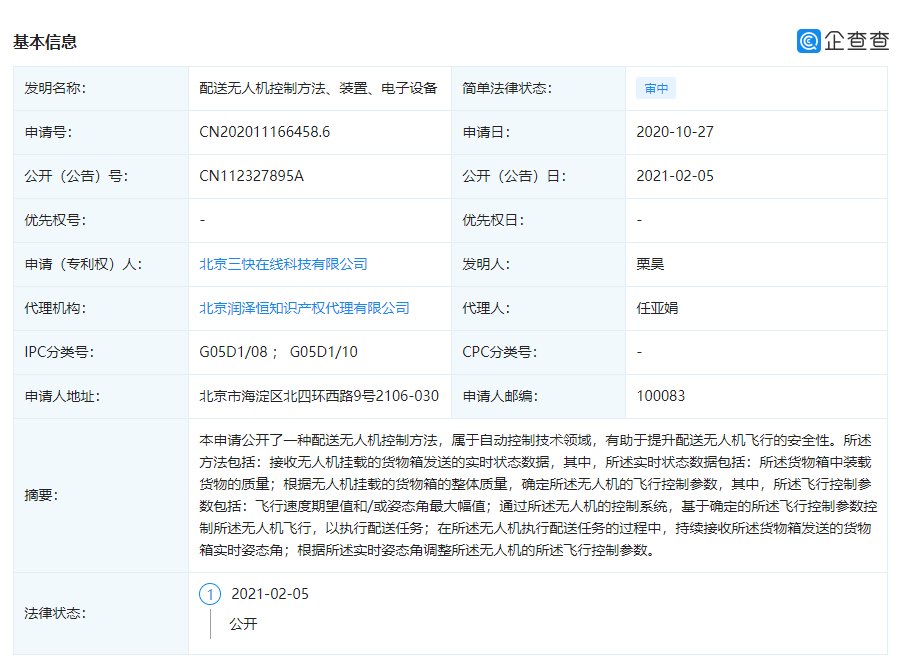Image resolution: width=904 pixels, height=668 pixels.
Task: Click the 发明名称 label cell
Action: pos(101,88)
